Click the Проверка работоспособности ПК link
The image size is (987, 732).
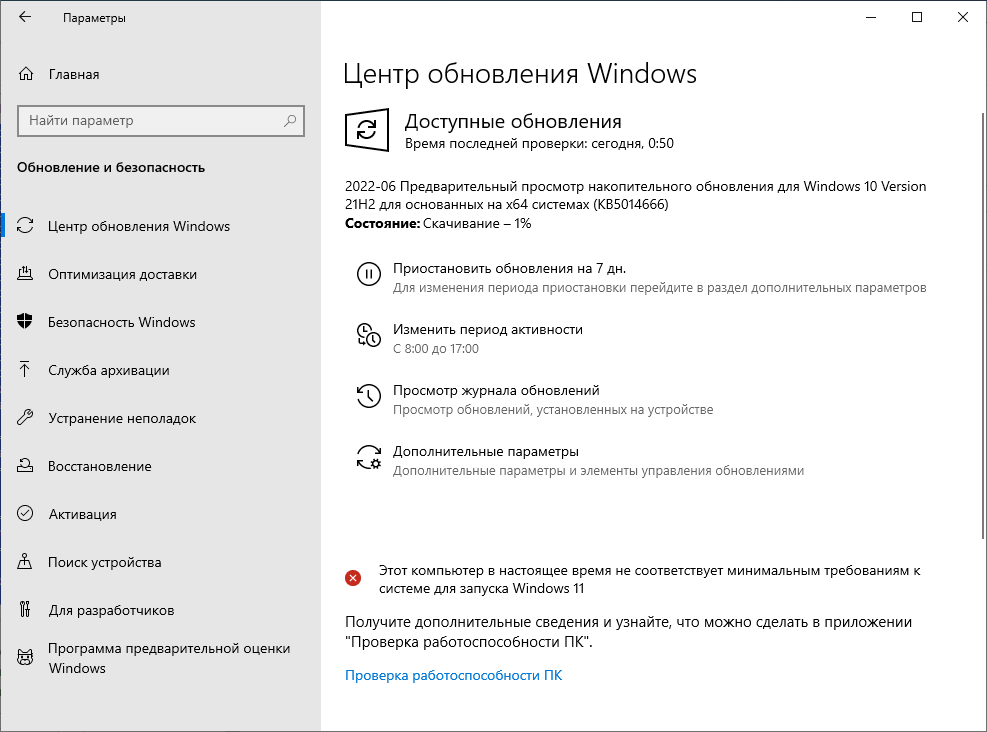click(453, 675)
